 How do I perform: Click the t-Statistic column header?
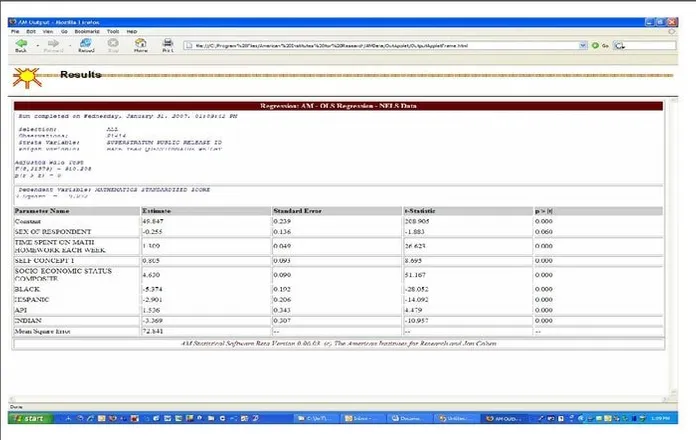(x=419, y=211)
